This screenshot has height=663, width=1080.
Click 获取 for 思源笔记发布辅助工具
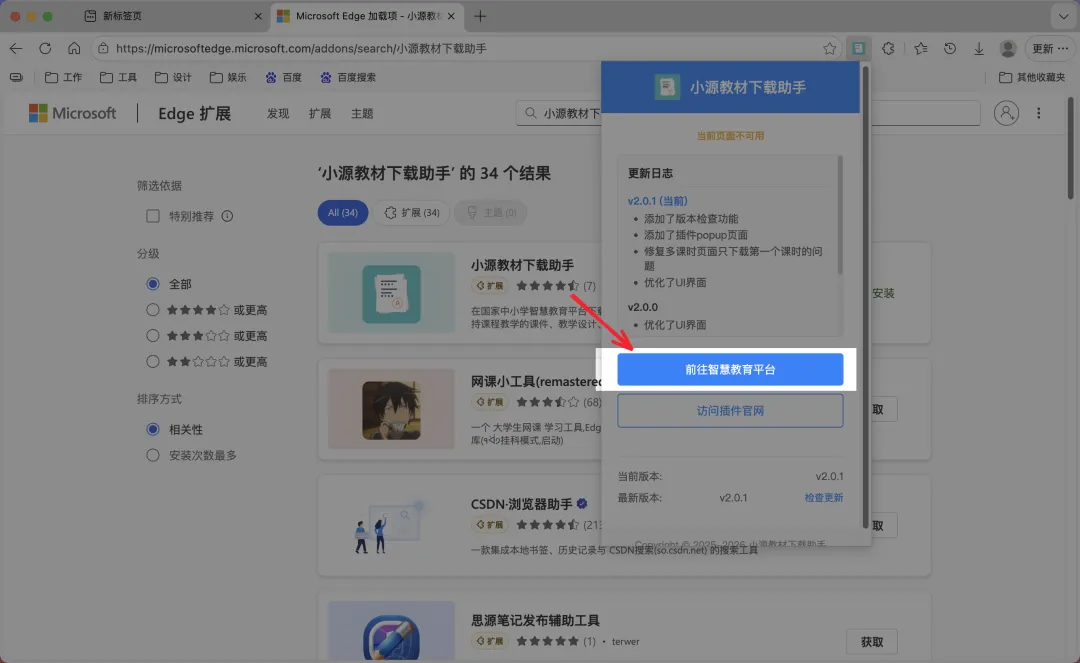pos(871,642)
